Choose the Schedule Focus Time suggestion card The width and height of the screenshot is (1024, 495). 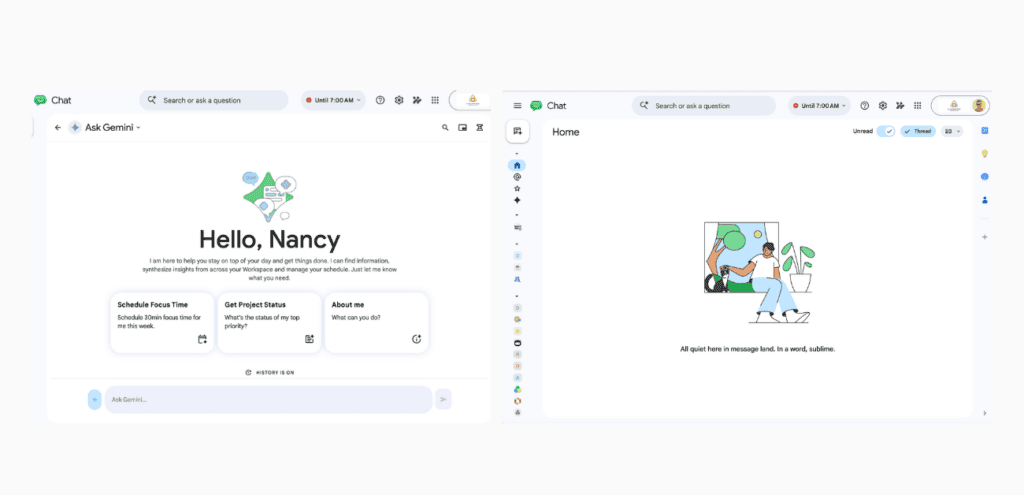coord(162,323)
